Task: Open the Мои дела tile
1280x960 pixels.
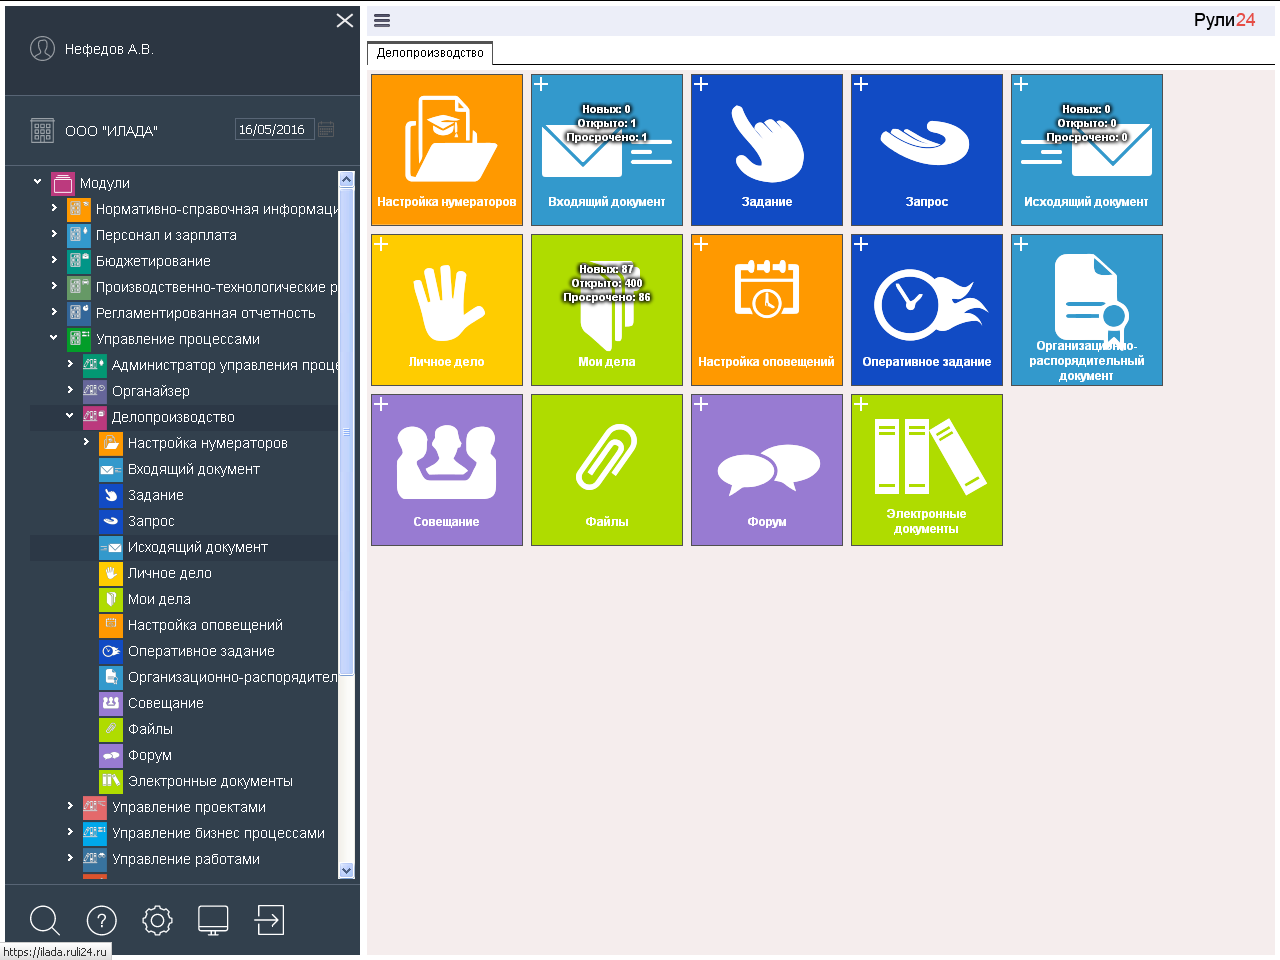Action: pyautogui.click(x=607, y=310)
